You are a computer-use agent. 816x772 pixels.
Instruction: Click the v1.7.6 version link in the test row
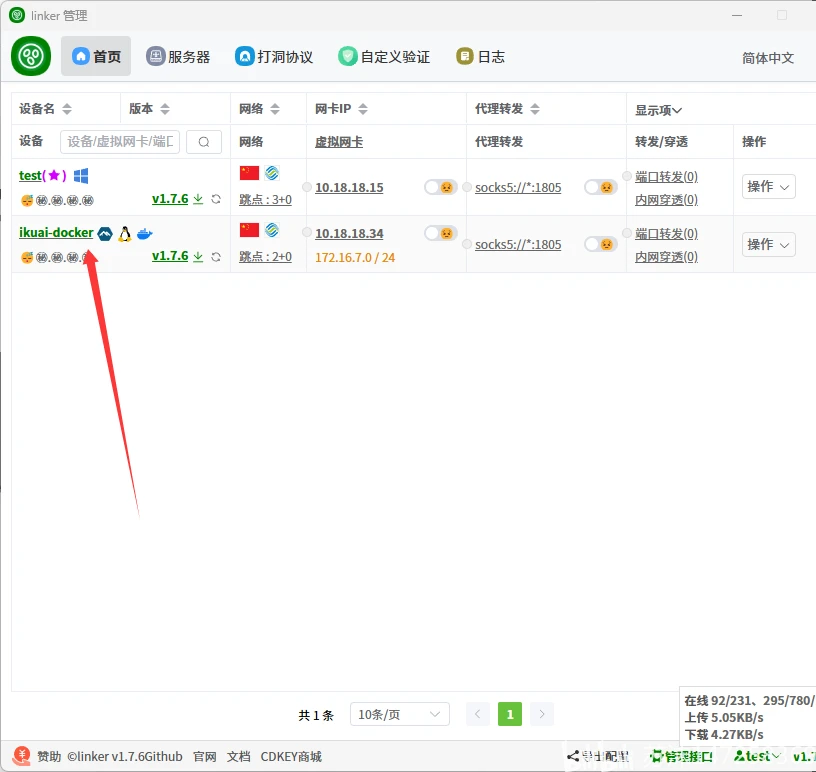170,199
